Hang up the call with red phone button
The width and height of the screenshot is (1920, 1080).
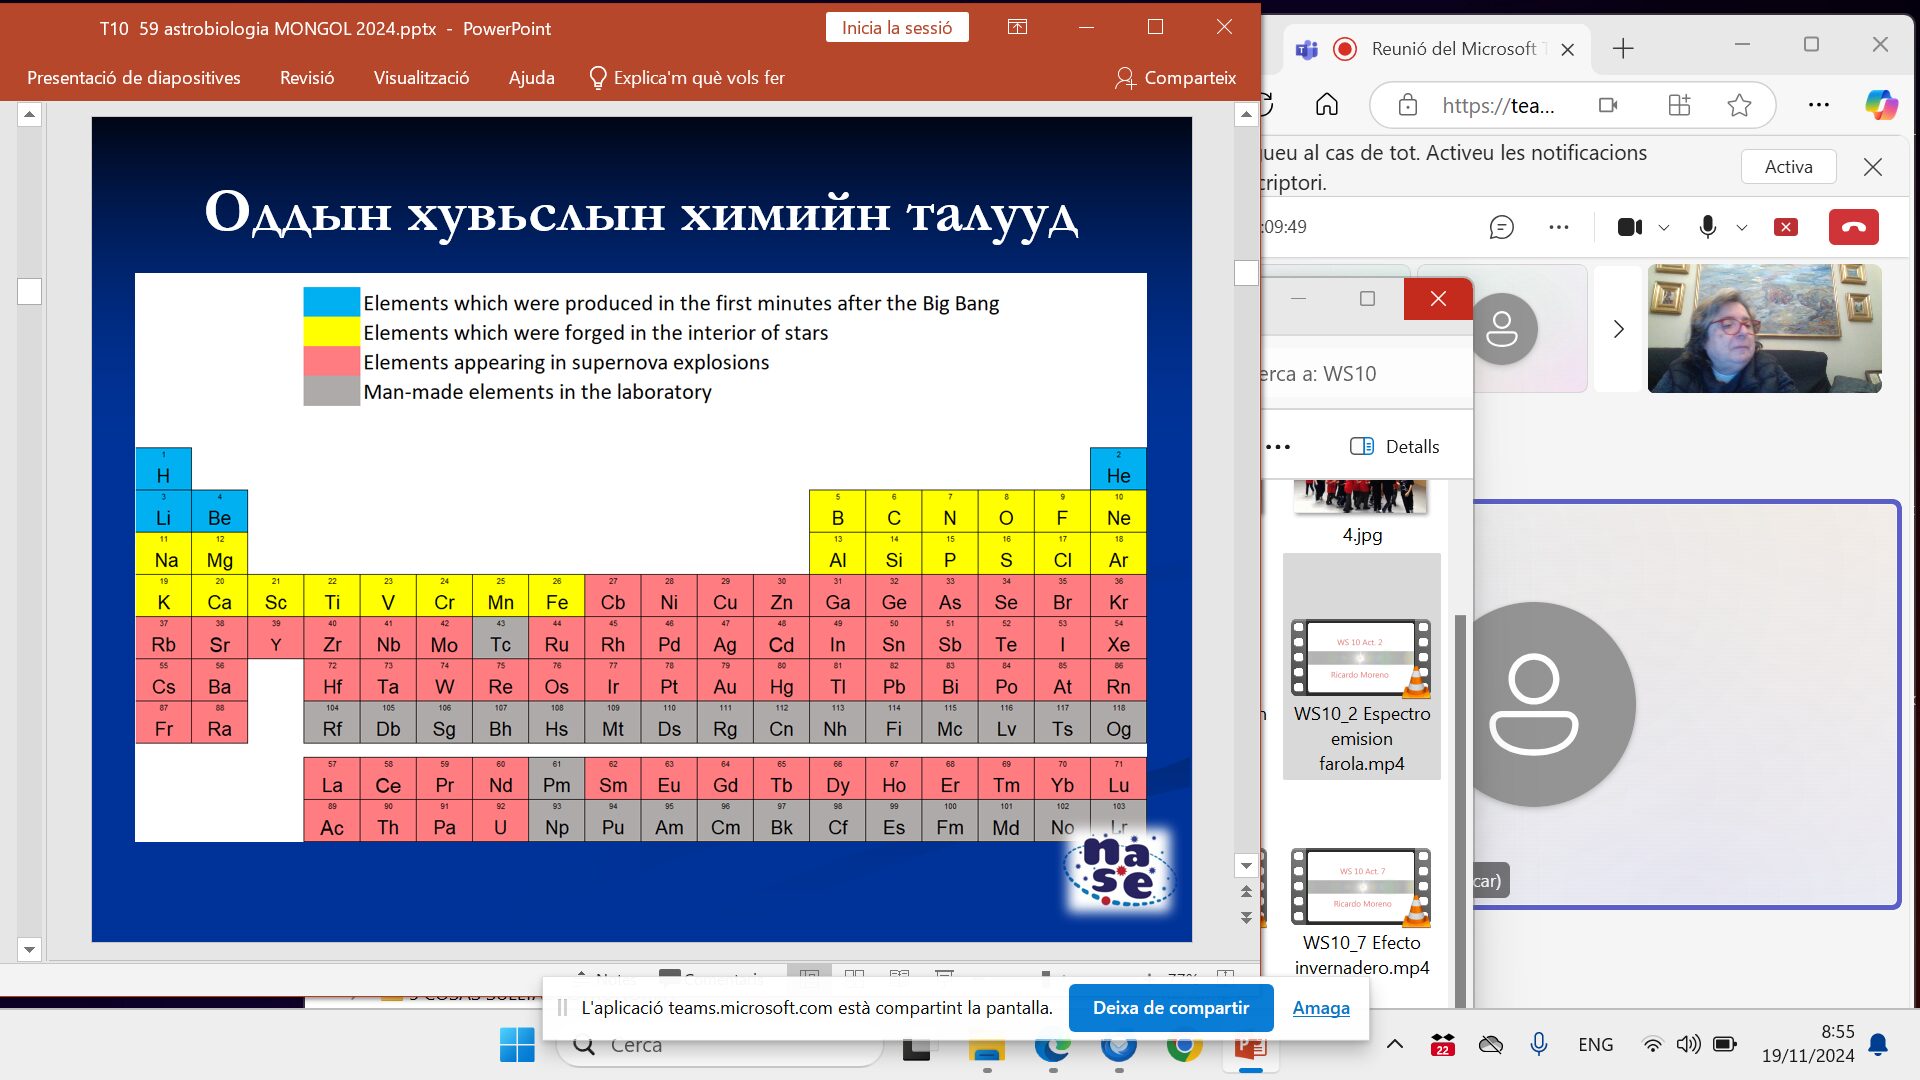click(1854, 227)
